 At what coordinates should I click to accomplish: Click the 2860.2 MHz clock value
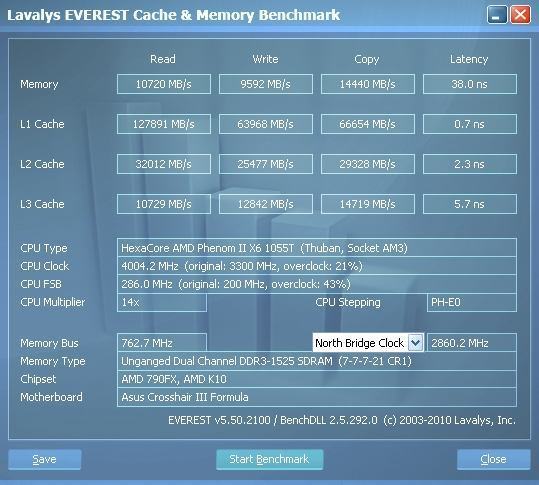[472, 343]
